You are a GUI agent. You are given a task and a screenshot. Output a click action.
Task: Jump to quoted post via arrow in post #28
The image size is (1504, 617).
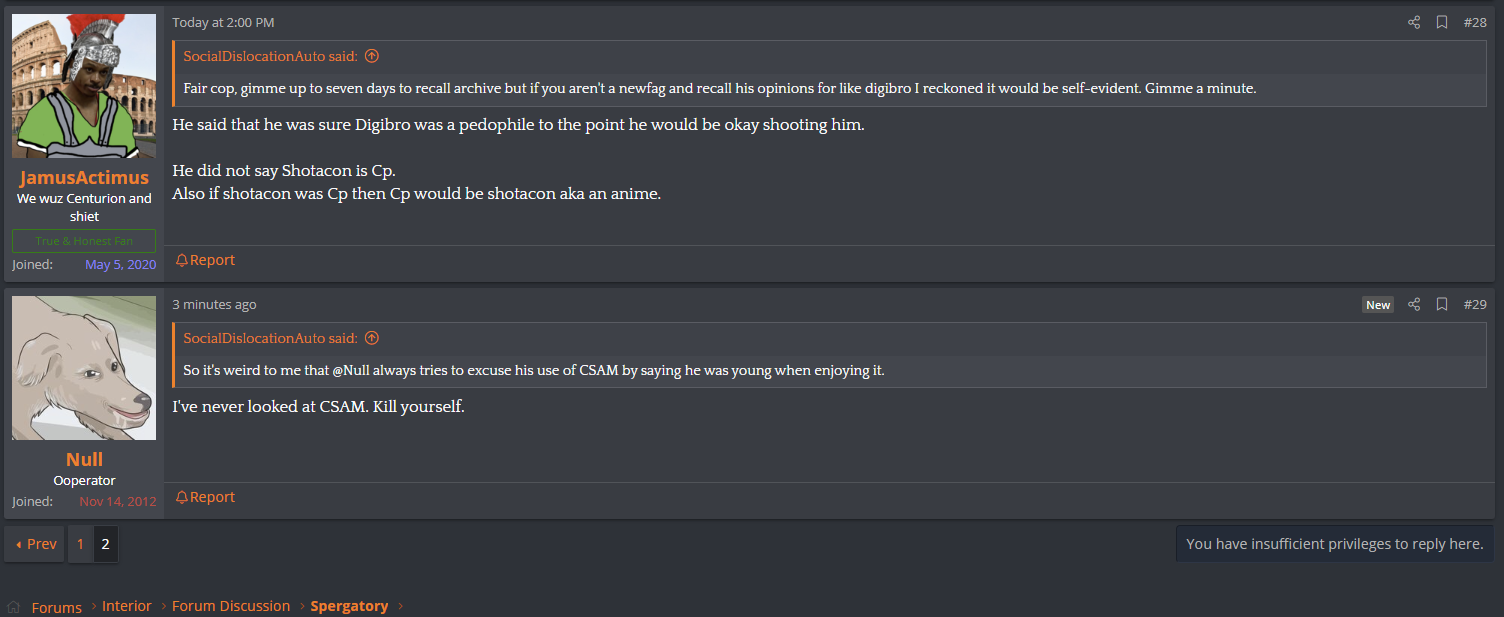coord(372,57)
